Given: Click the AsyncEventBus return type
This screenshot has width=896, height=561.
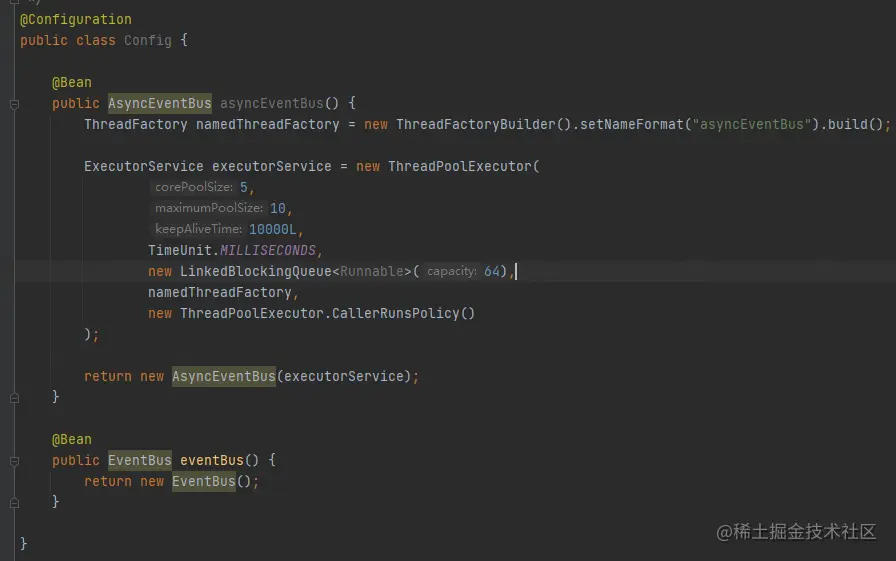Looking at the screenshot, I should pos(160,103).
